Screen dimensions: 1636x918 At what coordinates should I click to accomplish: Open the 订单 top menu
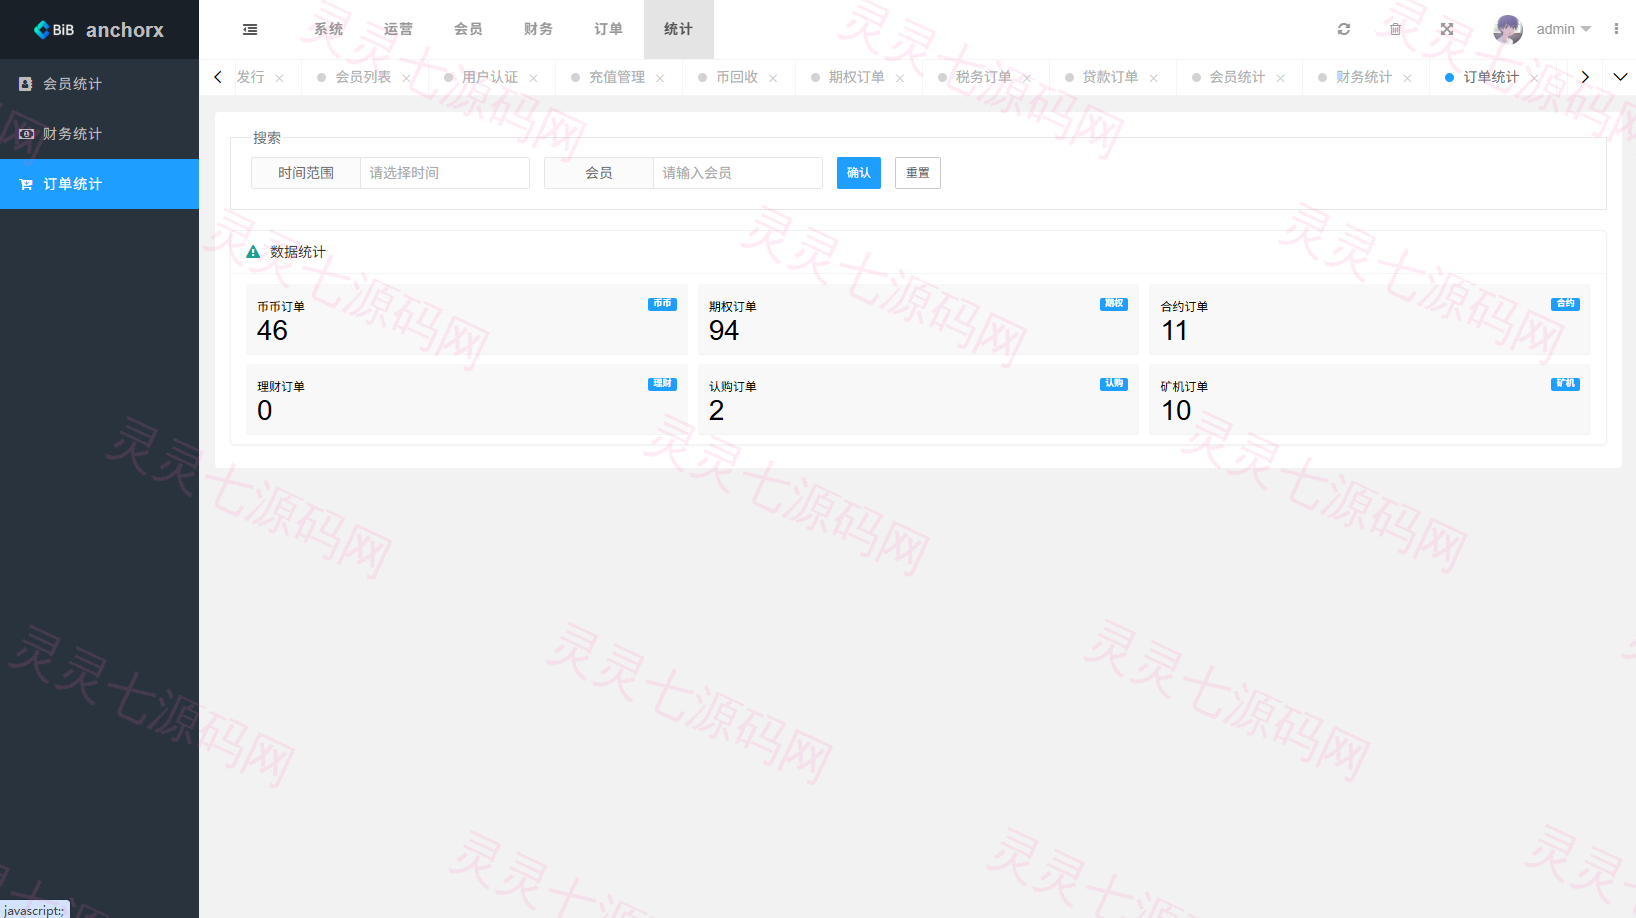coord(608,29)
